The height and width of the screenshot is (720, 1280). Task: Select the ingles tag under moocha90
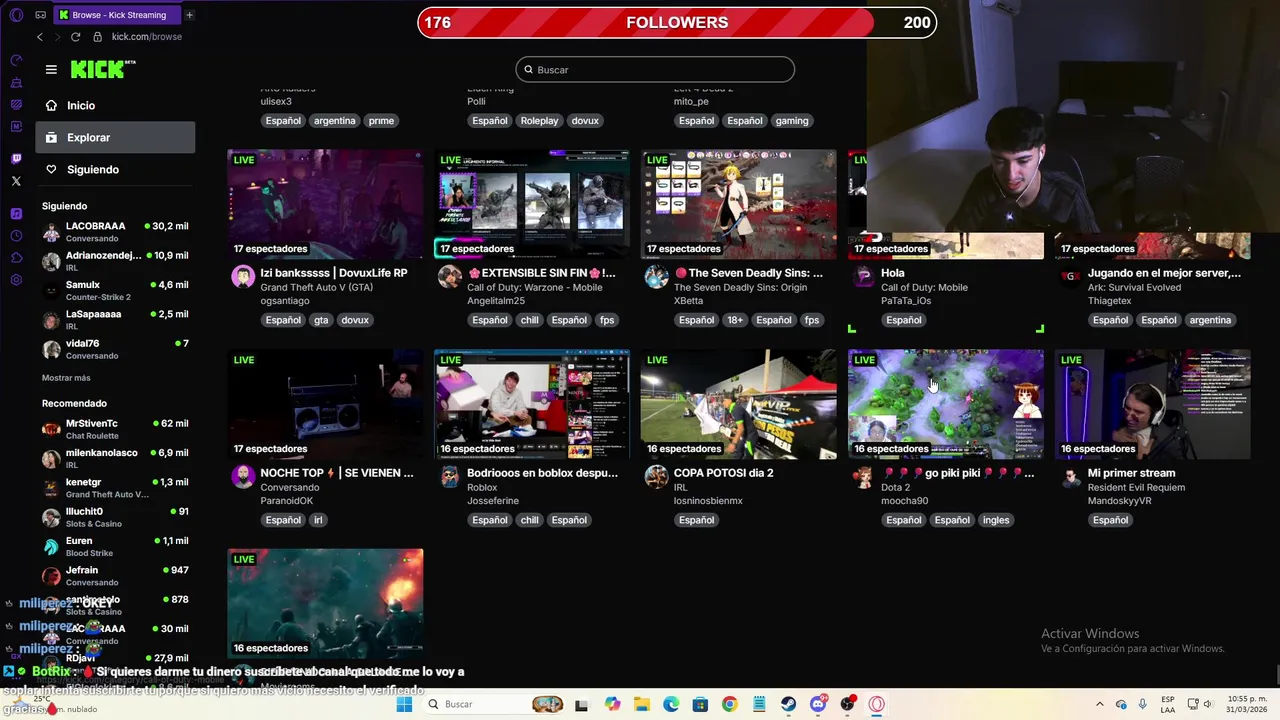pyautogui.click(x=995, y=520)
